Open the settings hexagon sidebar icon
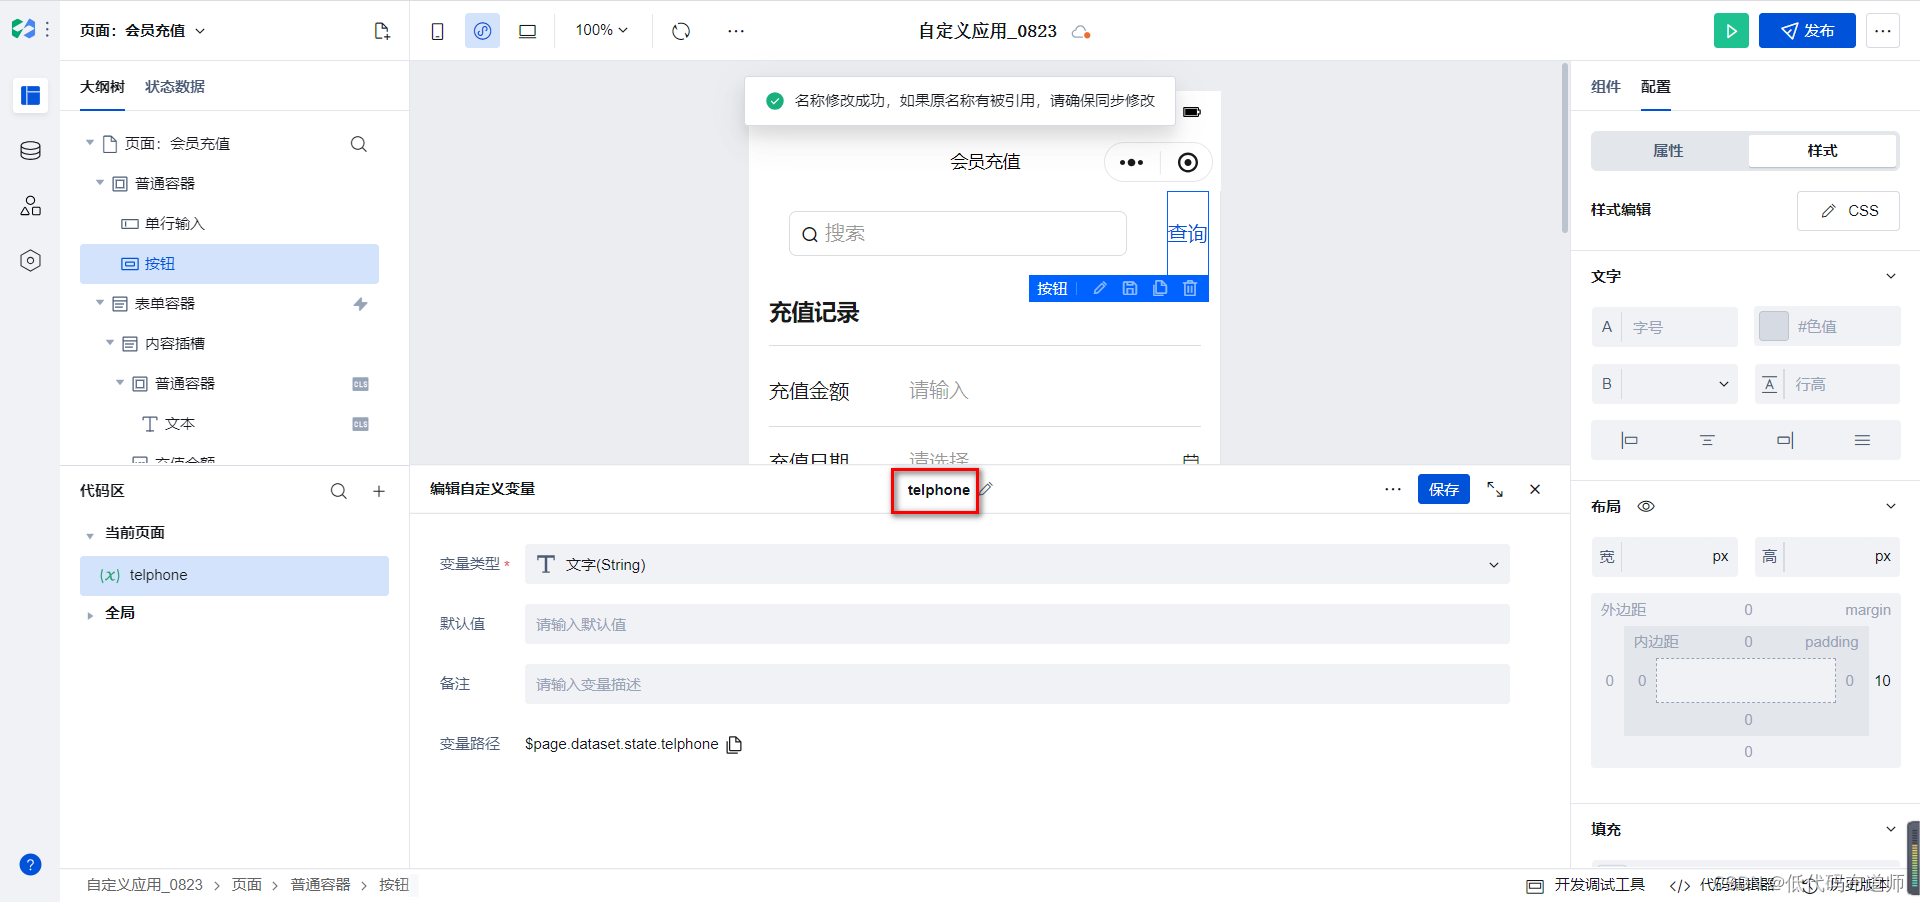The image size is (1920, 902). [31, 261]
